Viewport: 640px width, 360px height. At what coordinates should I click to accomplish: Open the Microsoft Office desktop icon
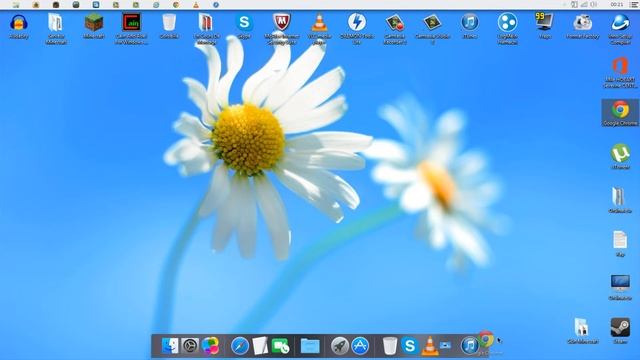click(620, 66)
